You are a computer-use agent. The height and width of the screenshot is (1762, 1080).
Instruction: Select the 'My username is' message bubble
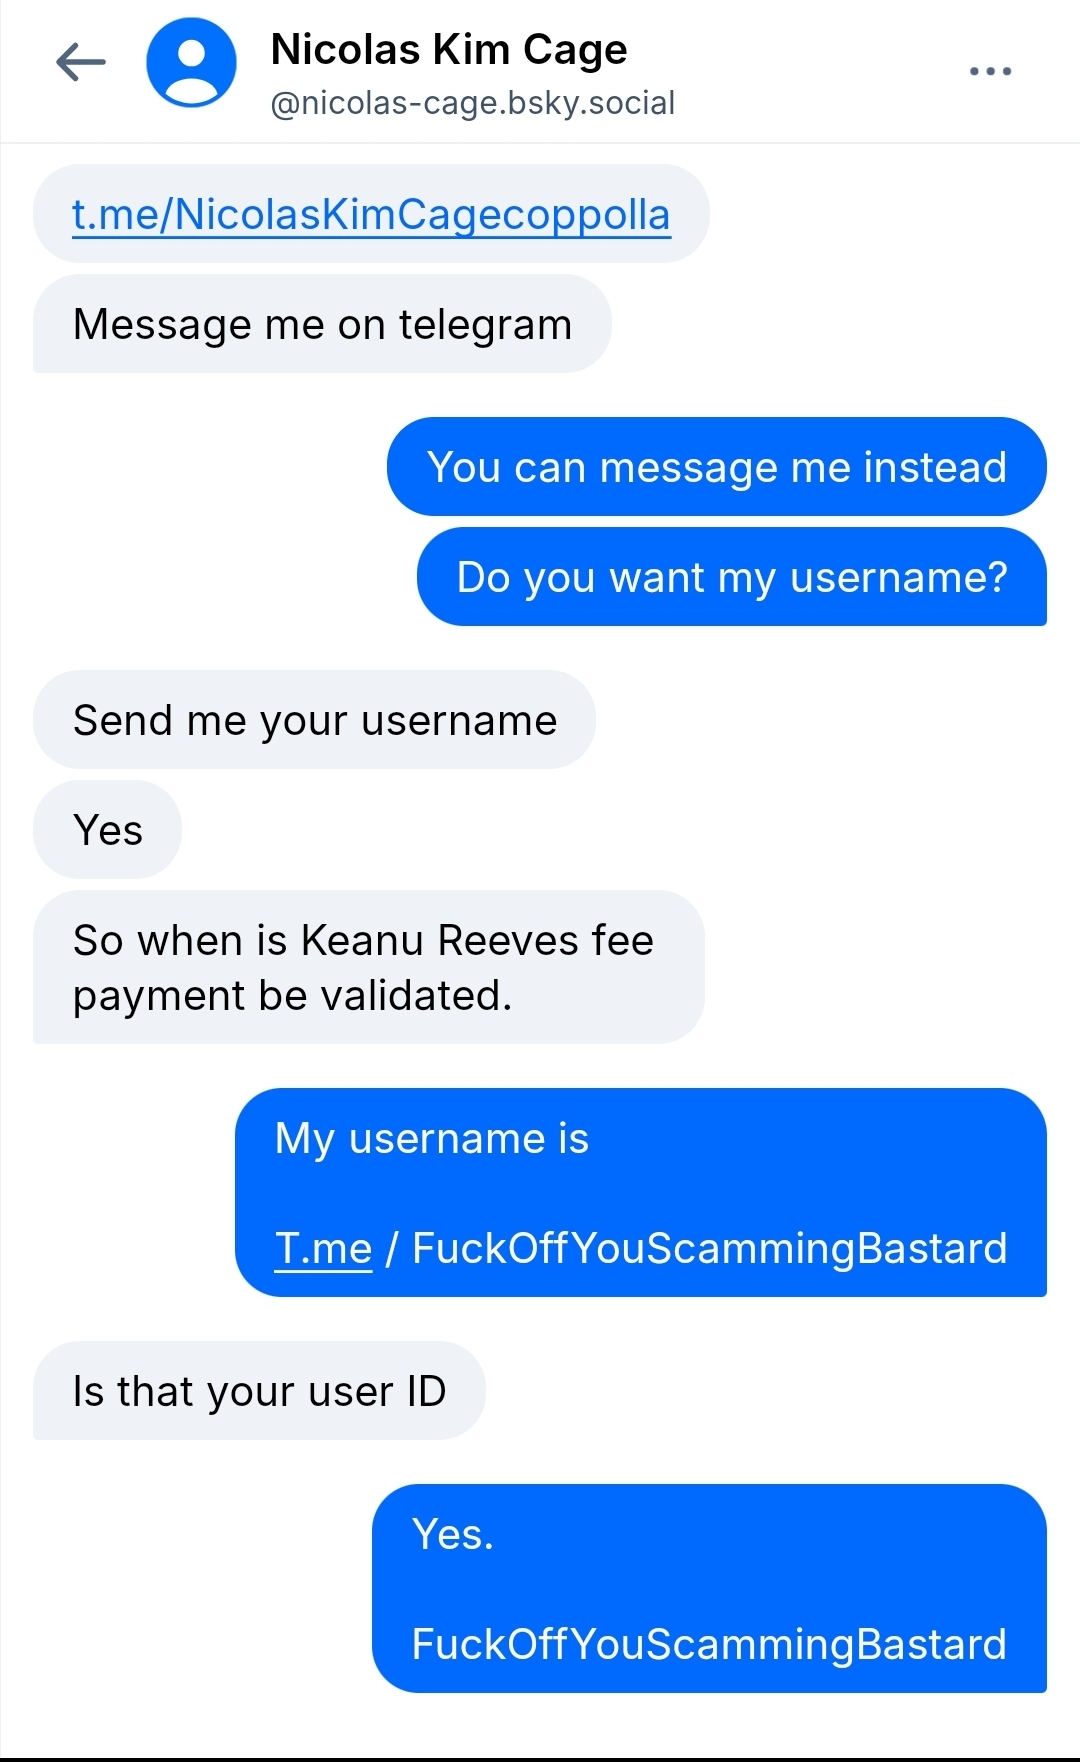[x=640, y=1192]
